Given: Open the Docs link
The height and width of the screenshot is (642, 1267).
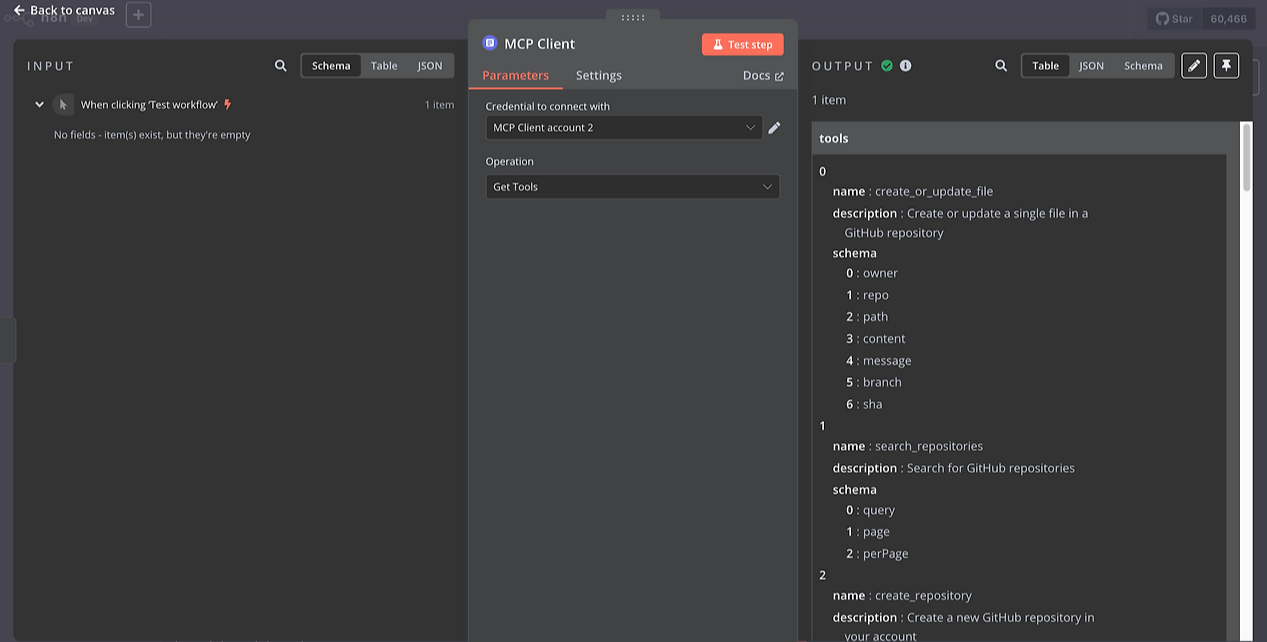Looking at the screenshot, I should 763,76.
